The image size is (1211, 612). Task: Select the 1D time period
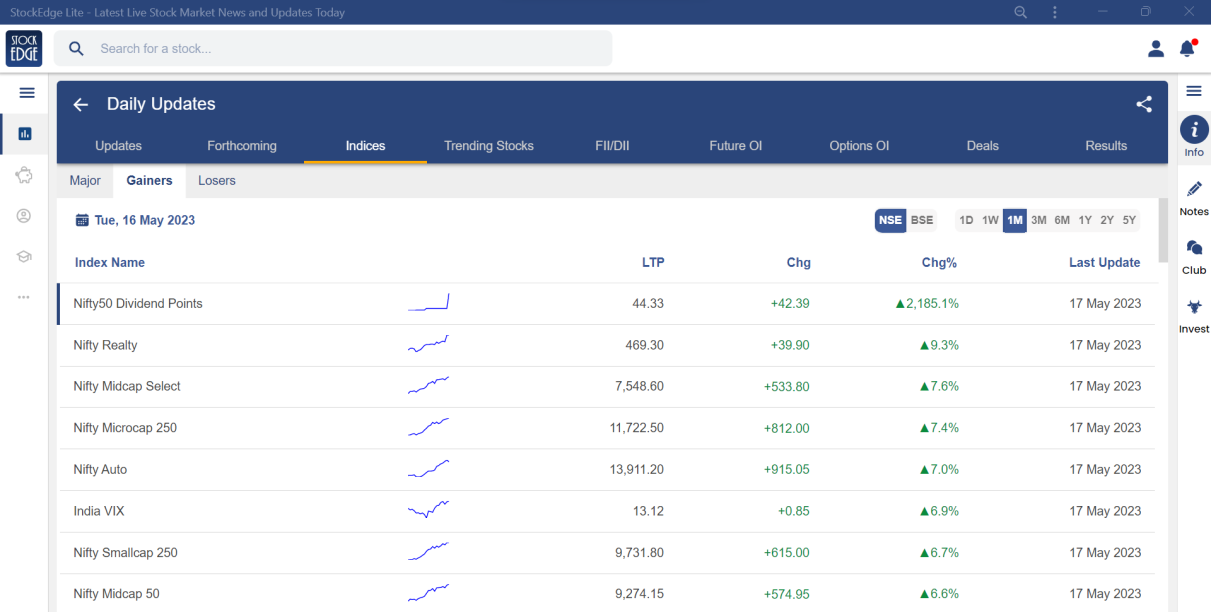click(966, 220)
